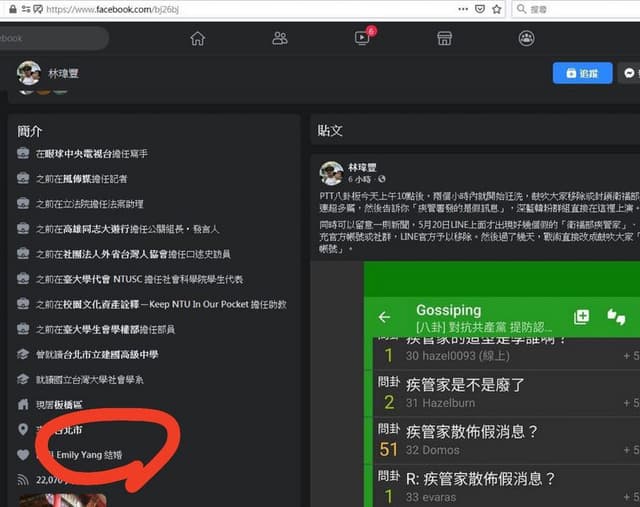The width and height of the screenshot is (640, 507).
Task: Click the add-post icon in Gossiping header
Action: tap(581, 317)
